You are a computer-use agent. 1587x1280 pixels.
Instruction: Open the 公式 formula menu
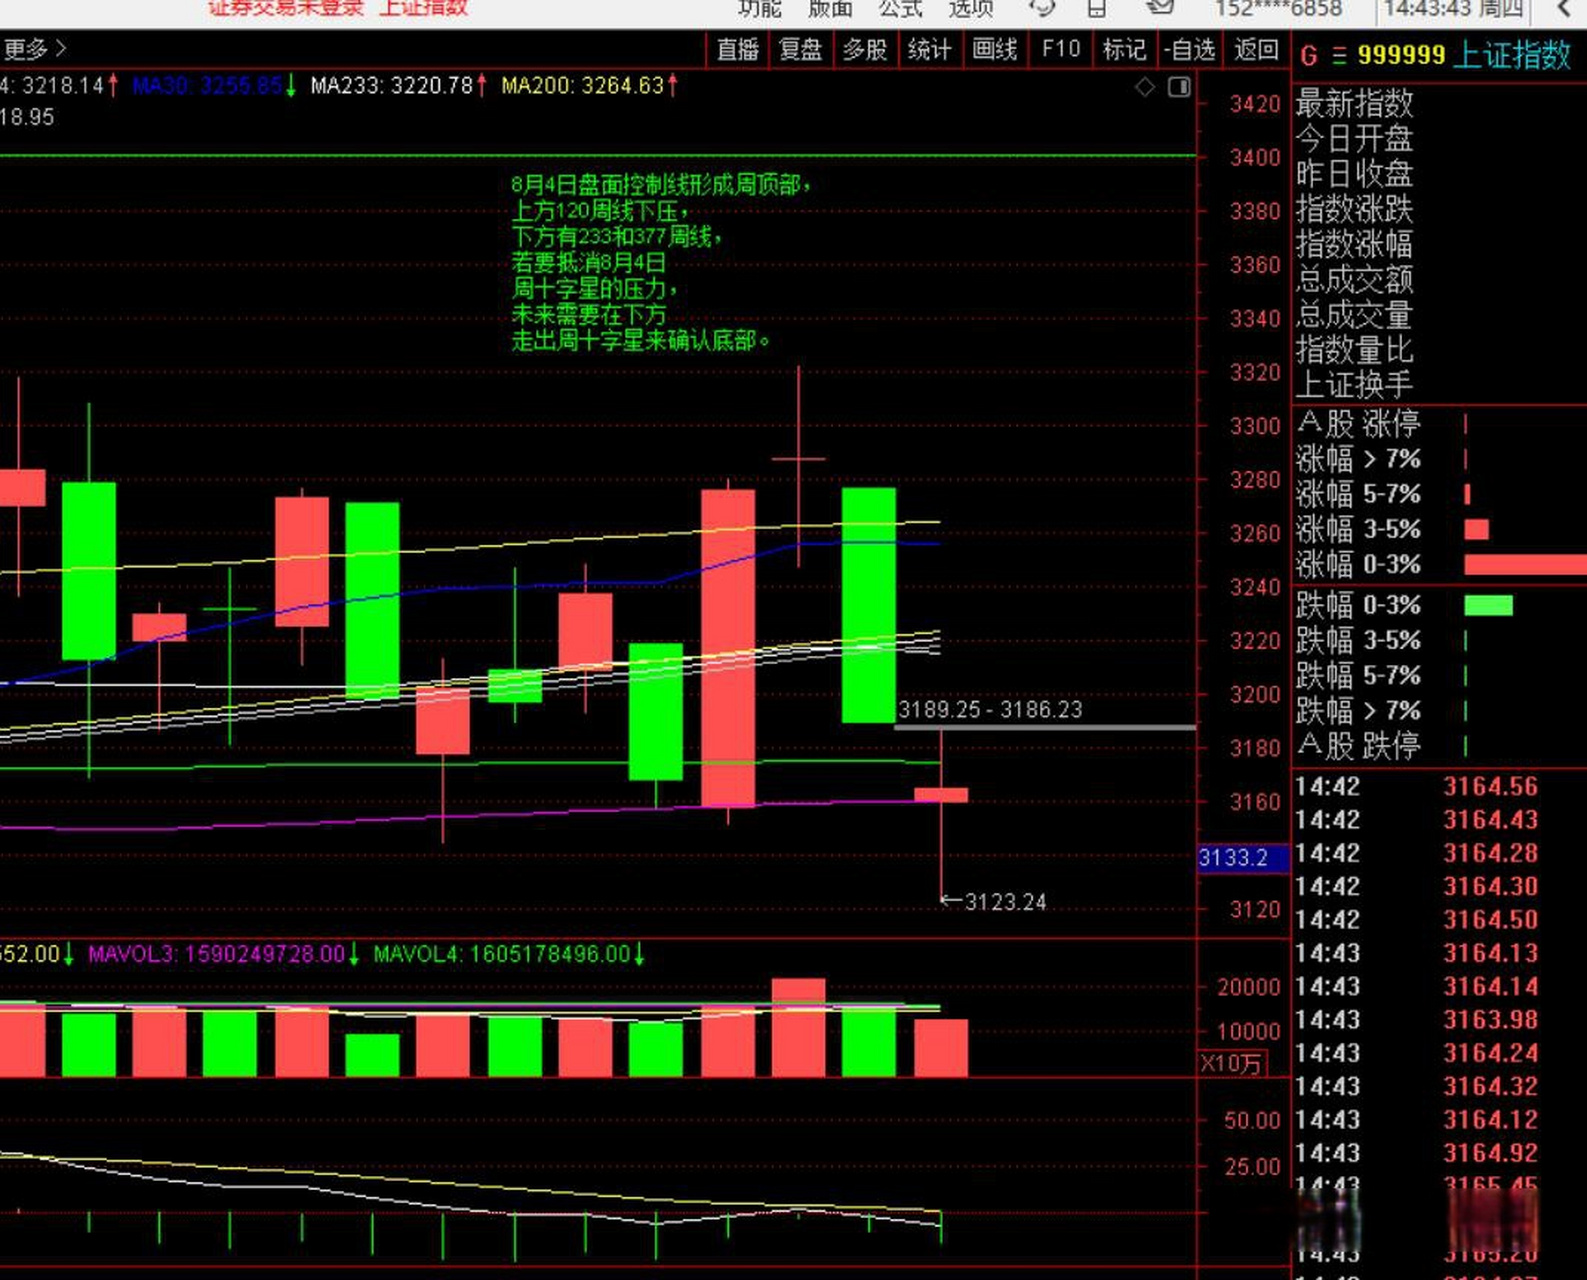[900, 8]
